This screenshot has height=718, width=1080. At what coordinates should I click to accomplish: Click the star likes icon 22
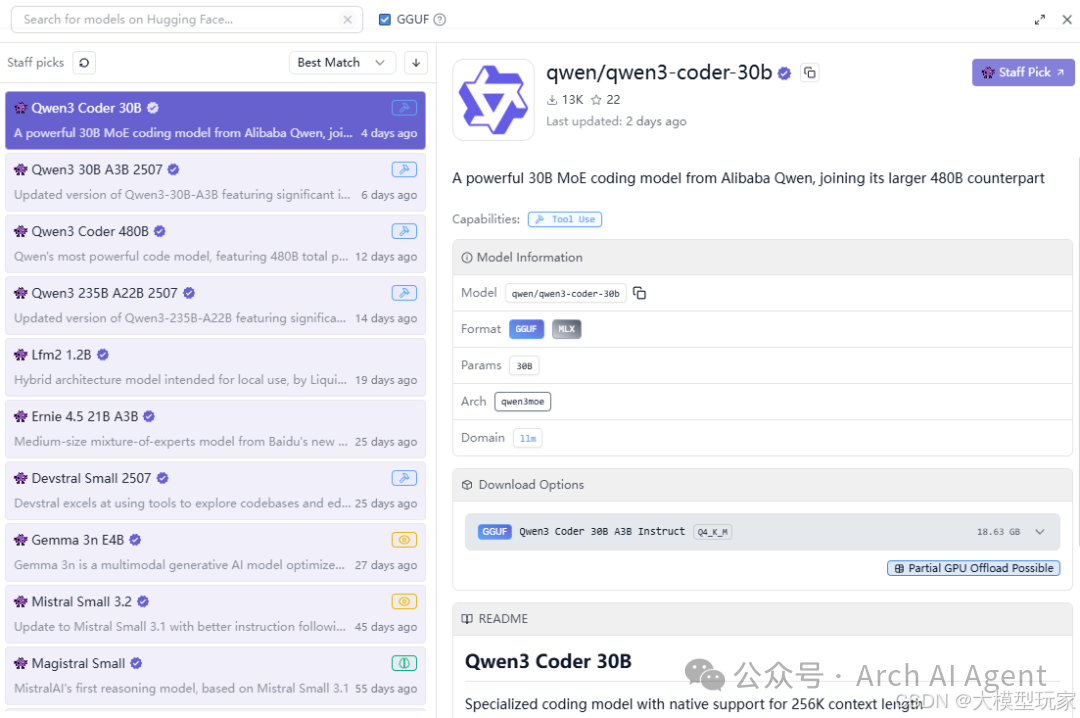pyautogui.click(x=596, y=100)
